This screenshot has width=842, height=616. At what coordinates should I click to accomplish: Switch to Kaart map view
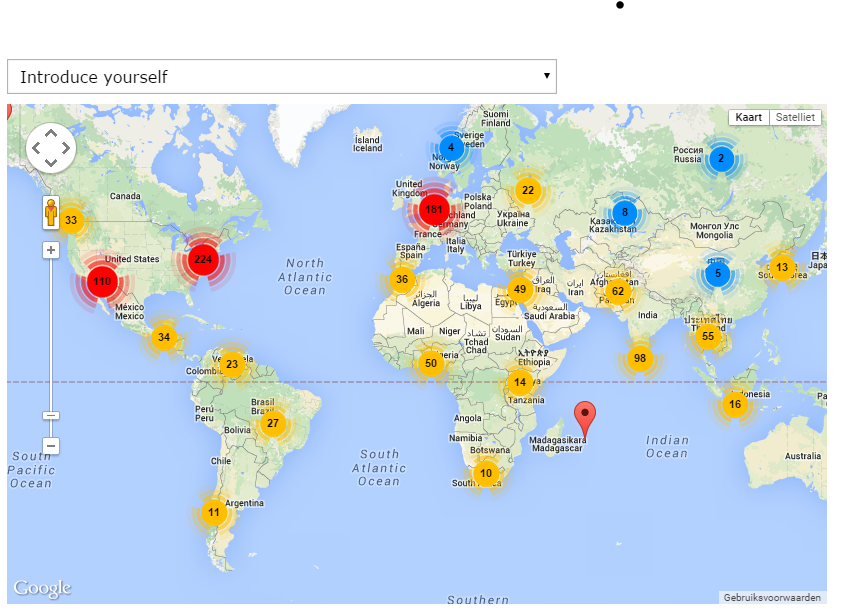(748, 118)
